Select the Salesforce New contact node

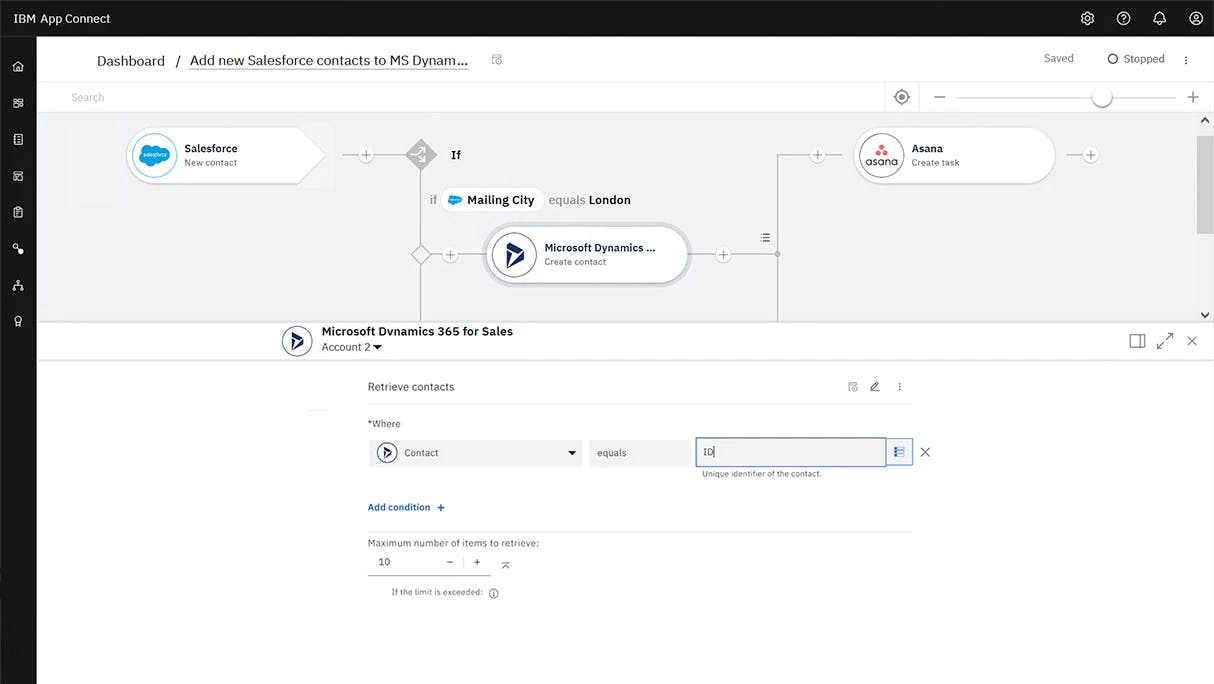(x=221, y=155)
